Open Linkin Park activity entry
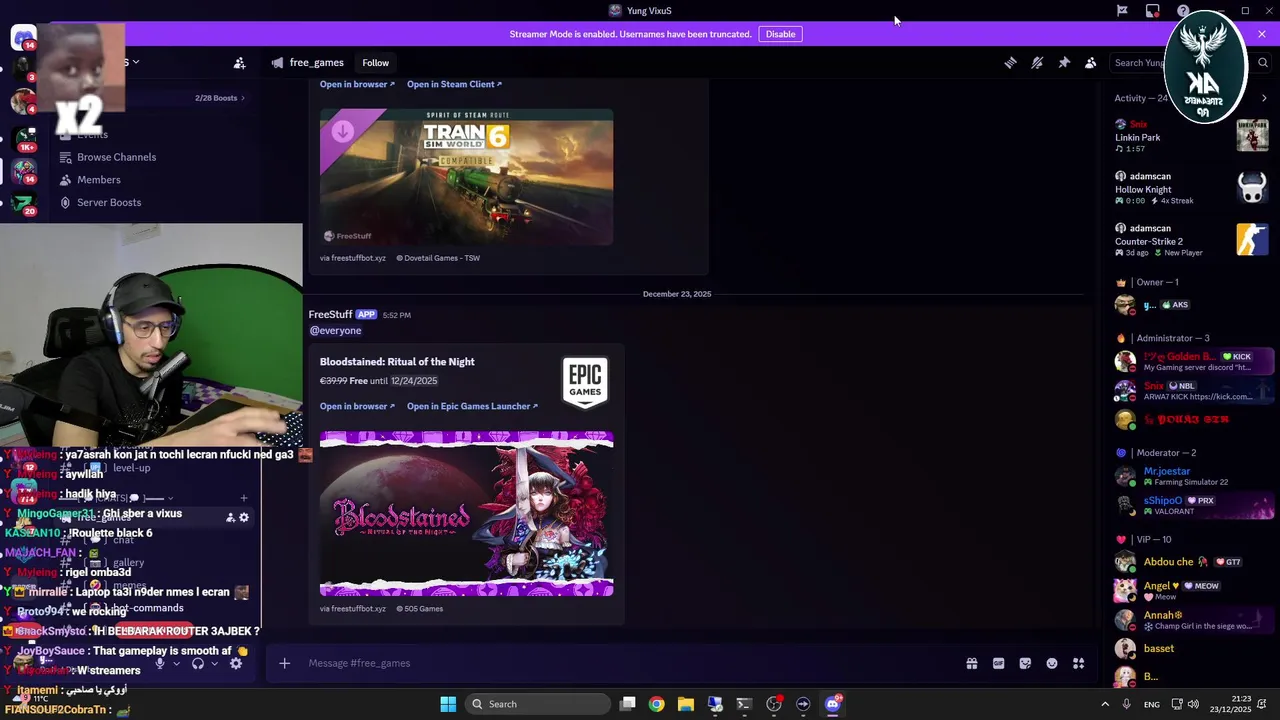Screen dimensions: 1280x720 pyautogui.click(x=1192, y=136)
